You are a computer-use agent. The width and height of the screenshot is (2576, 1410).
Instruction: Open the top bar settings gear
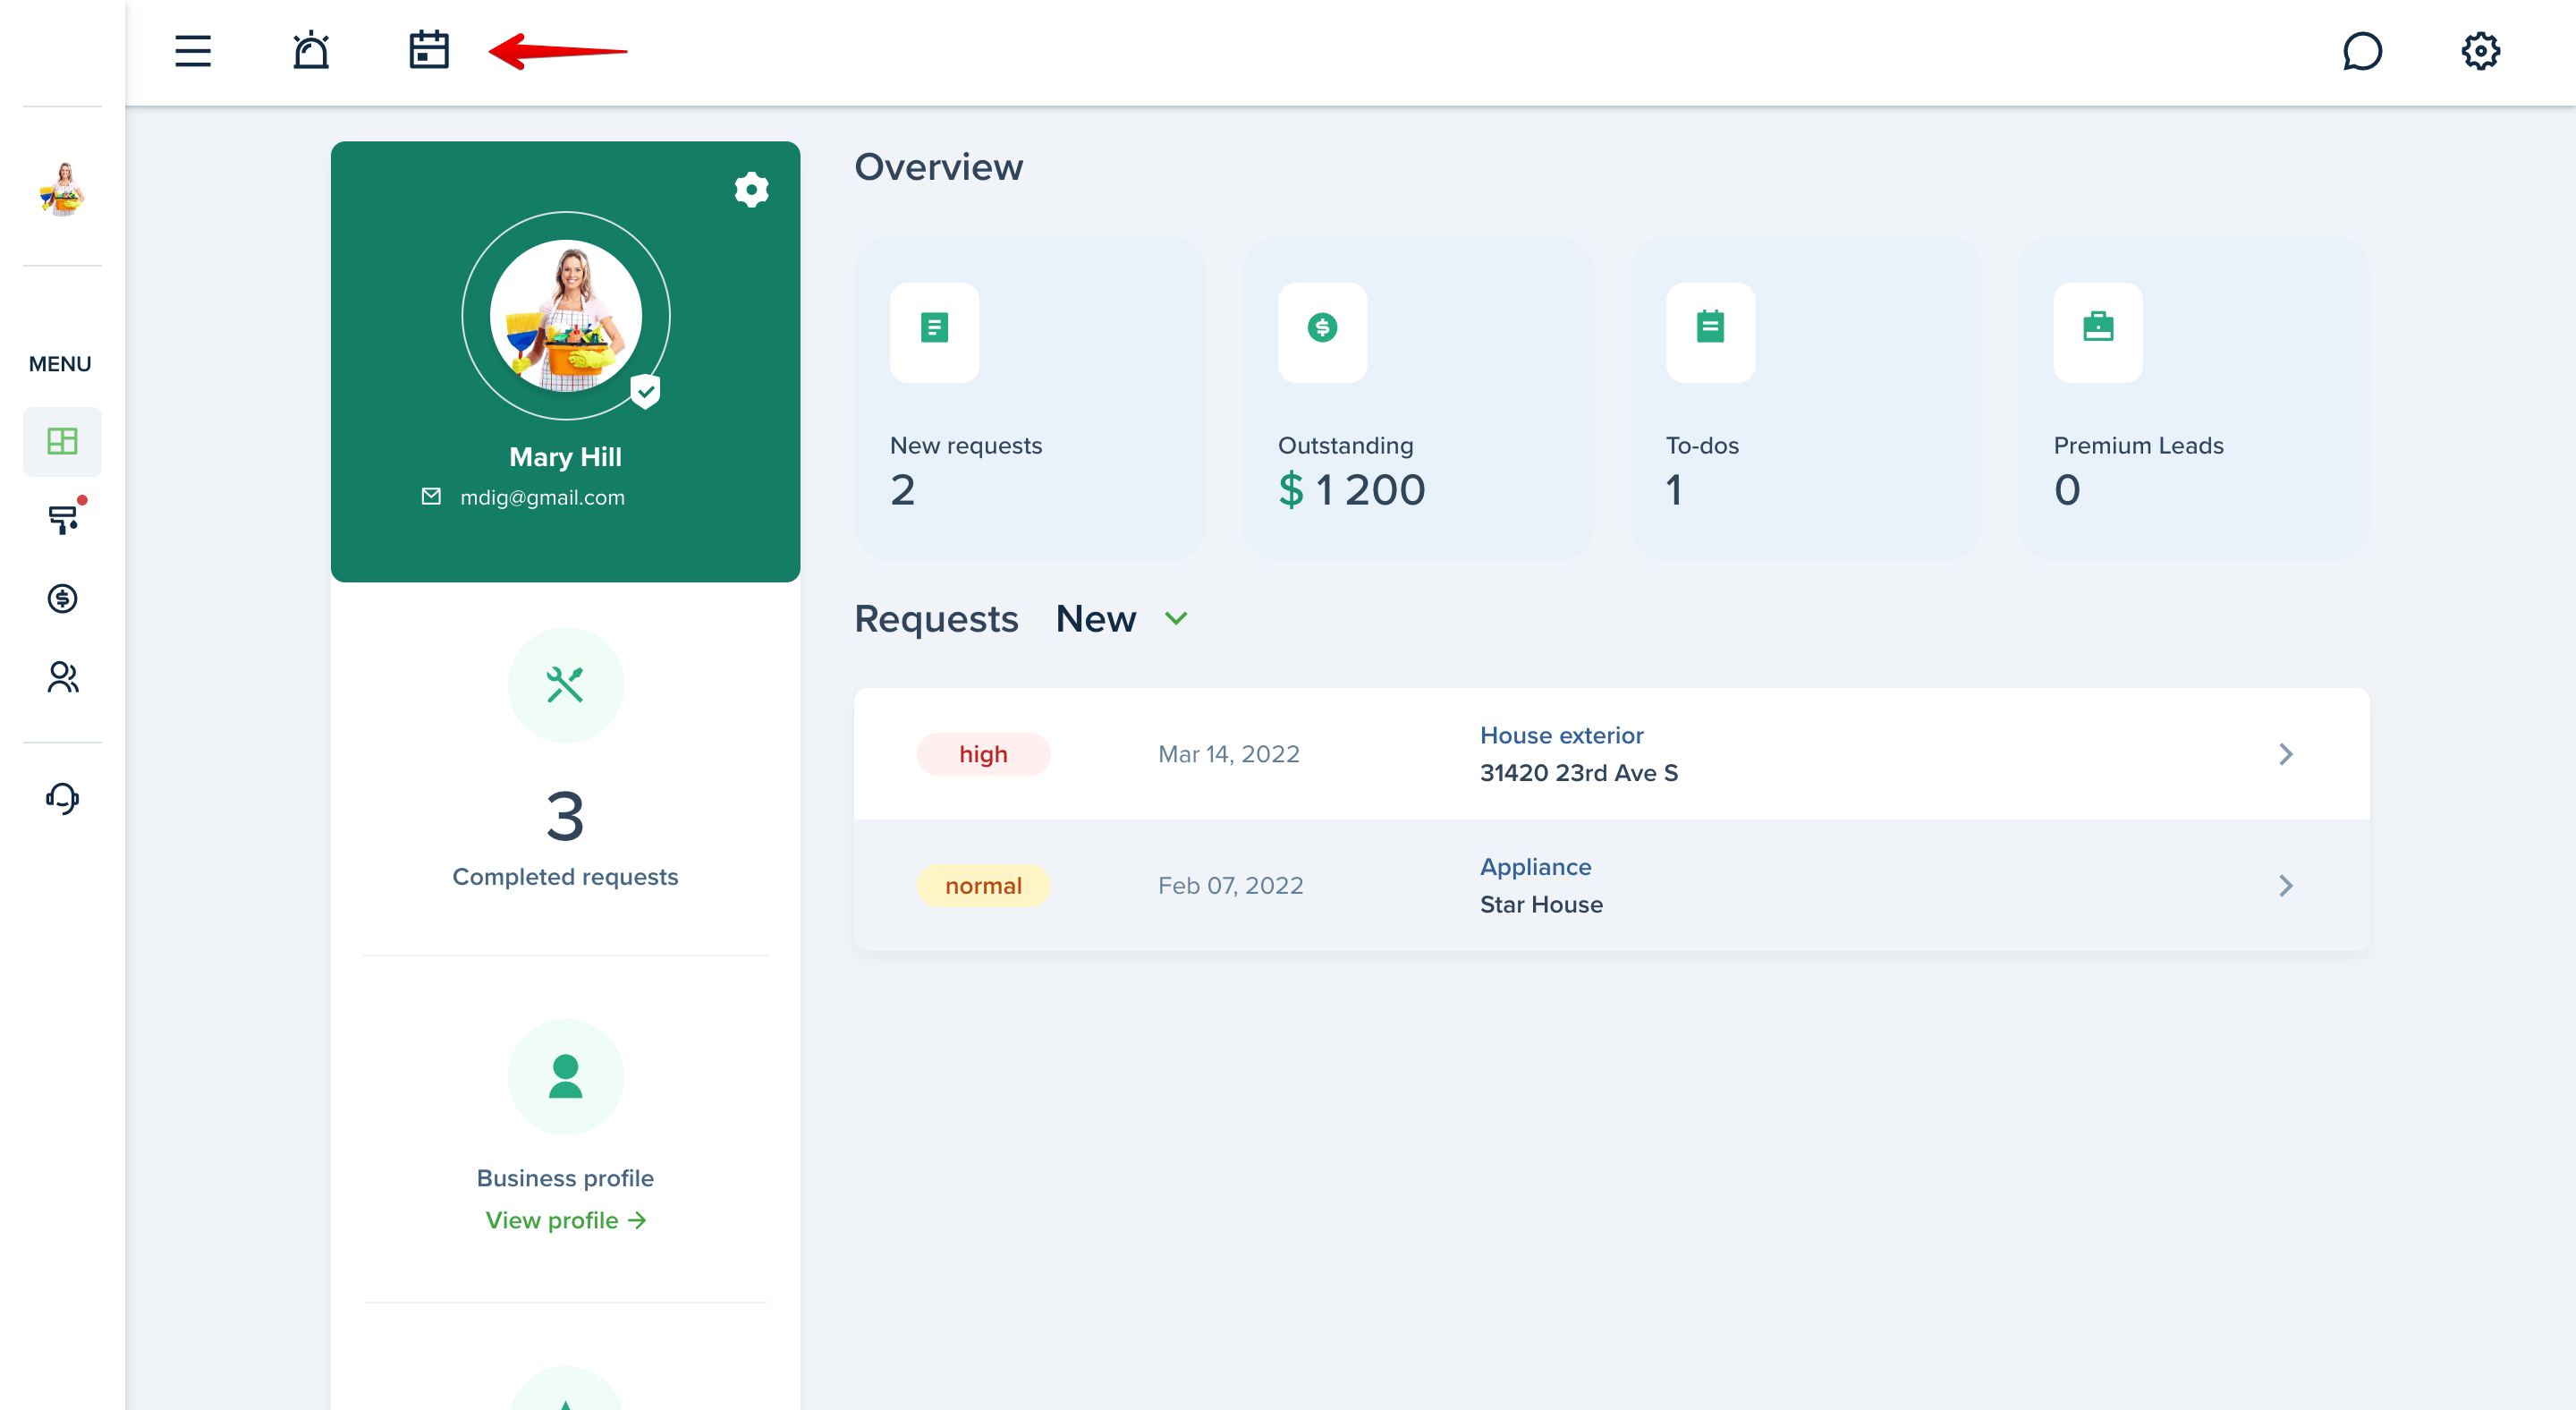2481,51
